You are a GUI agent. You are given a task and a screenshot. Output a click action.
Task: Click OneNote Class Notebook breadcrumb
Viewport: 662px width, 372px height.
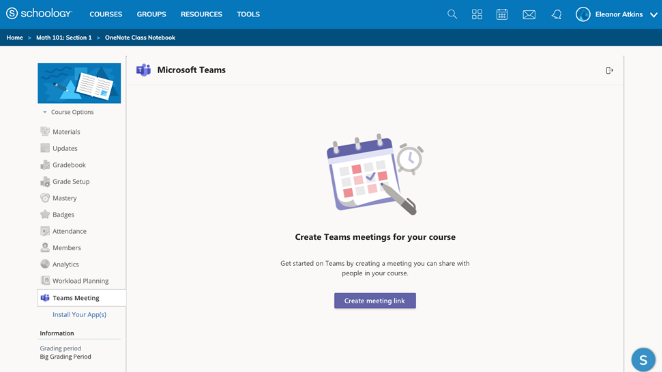click(140, 38)
